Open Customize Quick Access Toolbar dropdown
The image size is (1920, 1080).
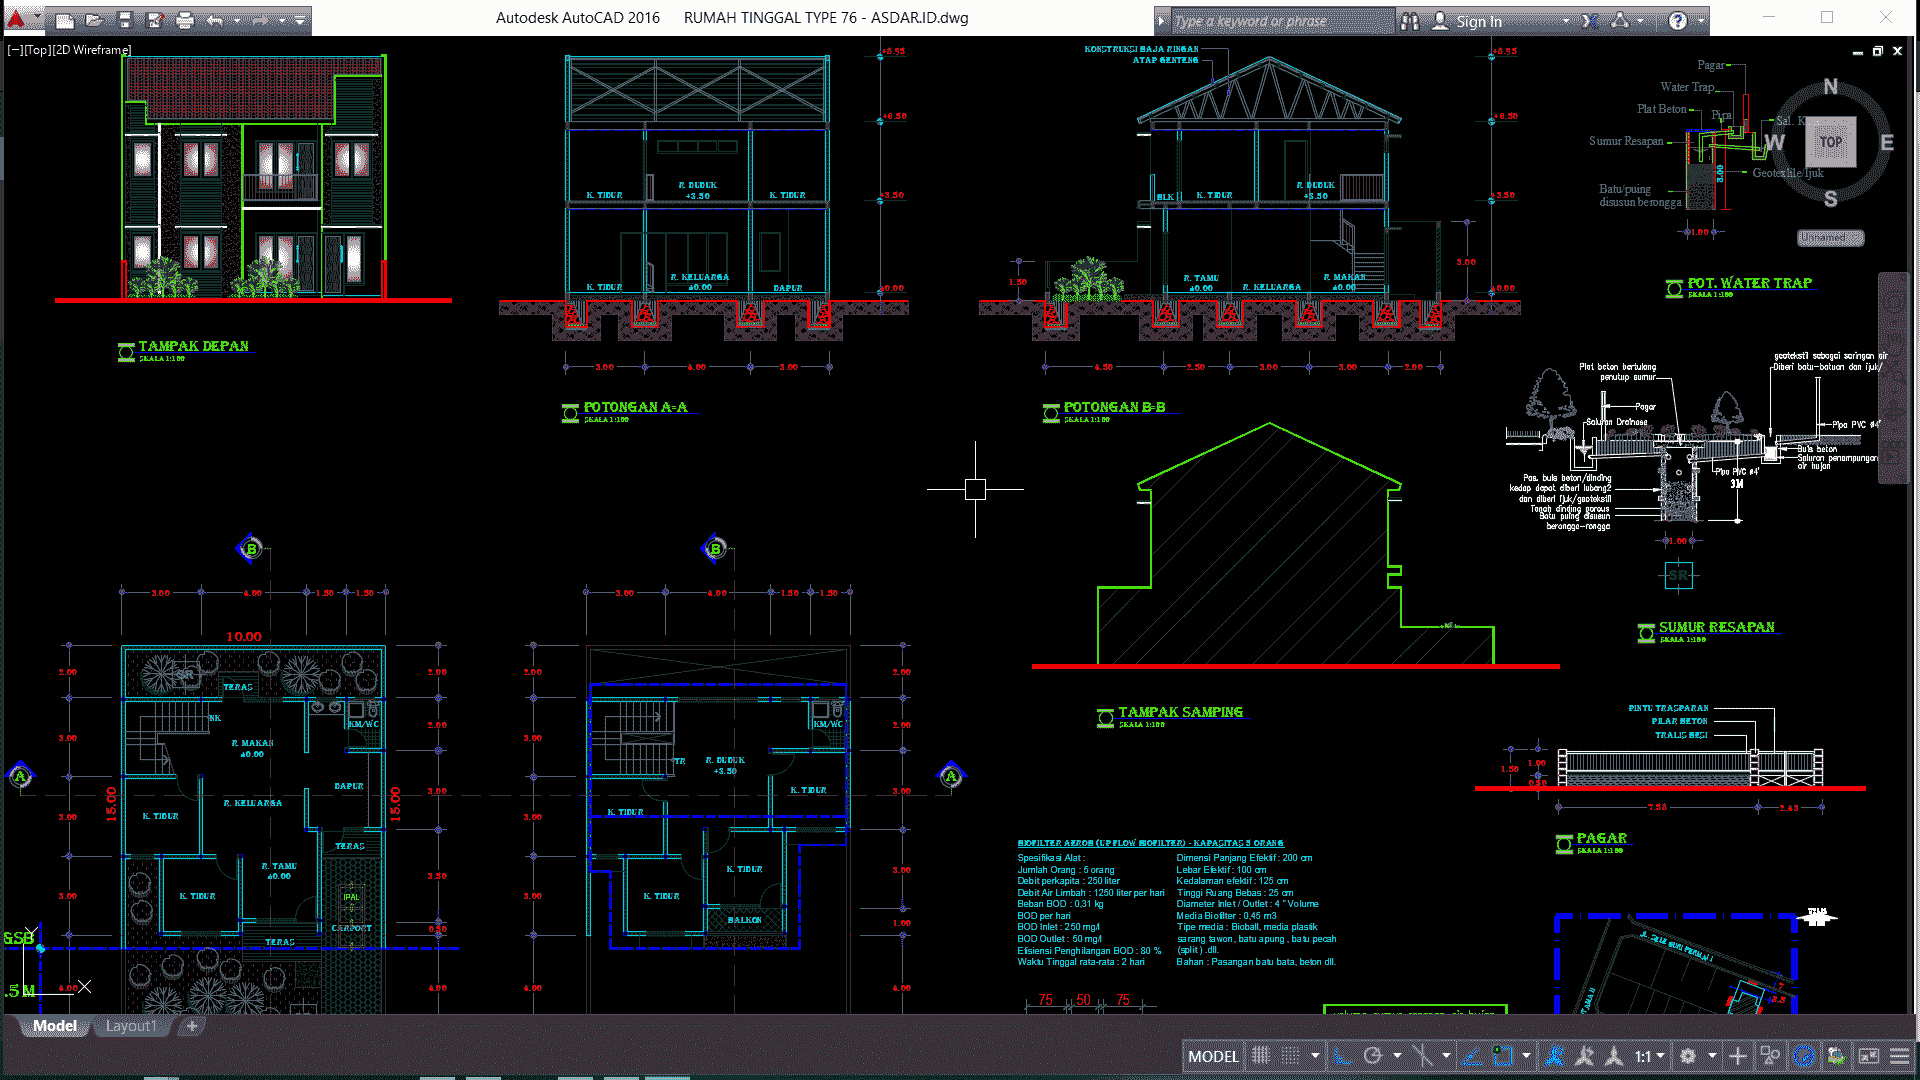[300, 20]
